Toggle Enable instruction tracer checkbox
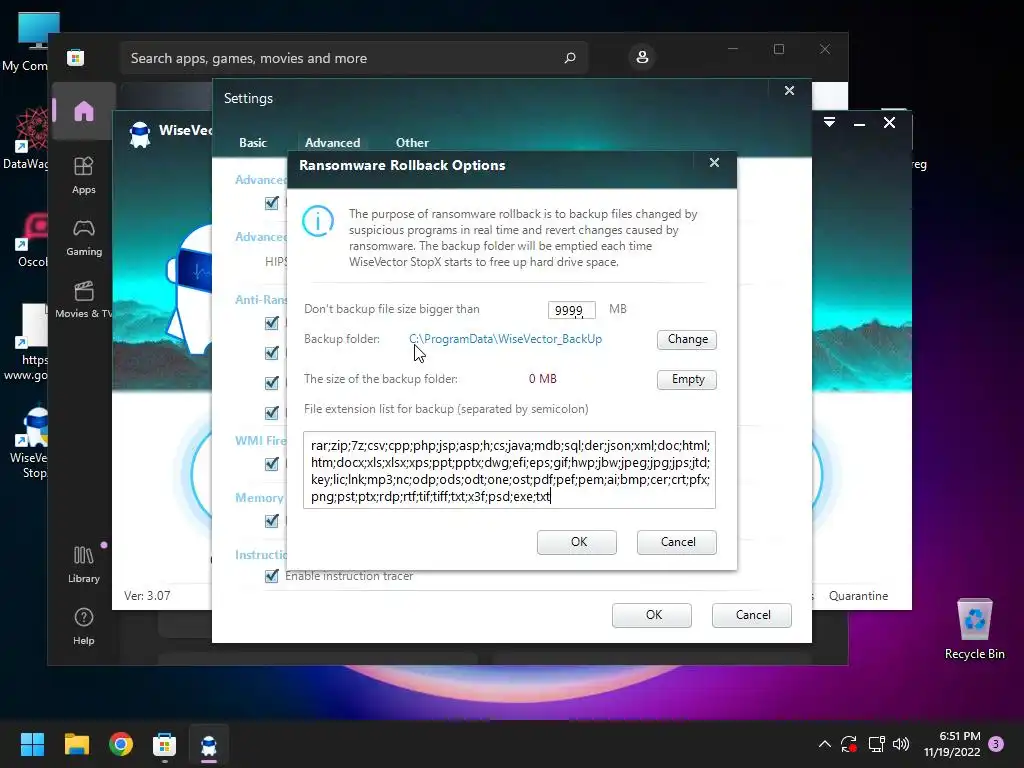Viewport: 1024px width, 768px height. click(x=272, y=576)
